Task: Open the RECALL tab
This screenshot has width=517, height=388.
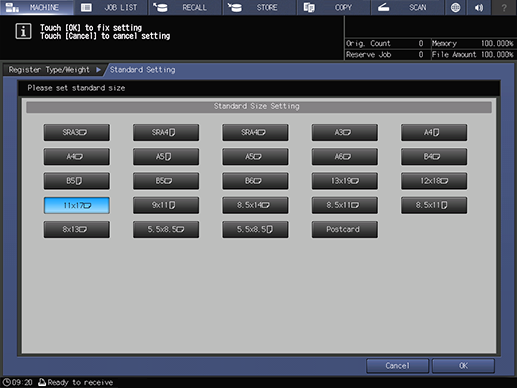Action: pyautogui.click(x=185, y=7)
